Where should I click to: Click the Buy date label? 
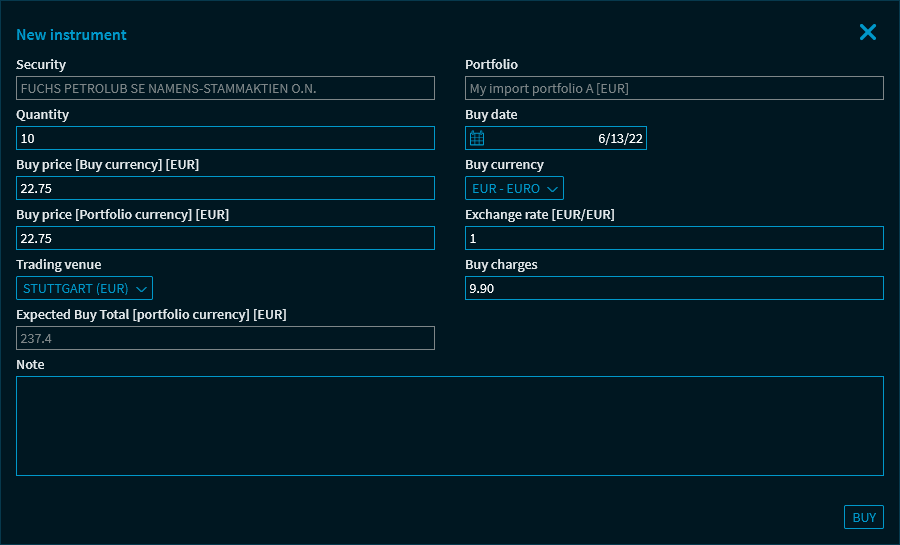click(491, 115)
